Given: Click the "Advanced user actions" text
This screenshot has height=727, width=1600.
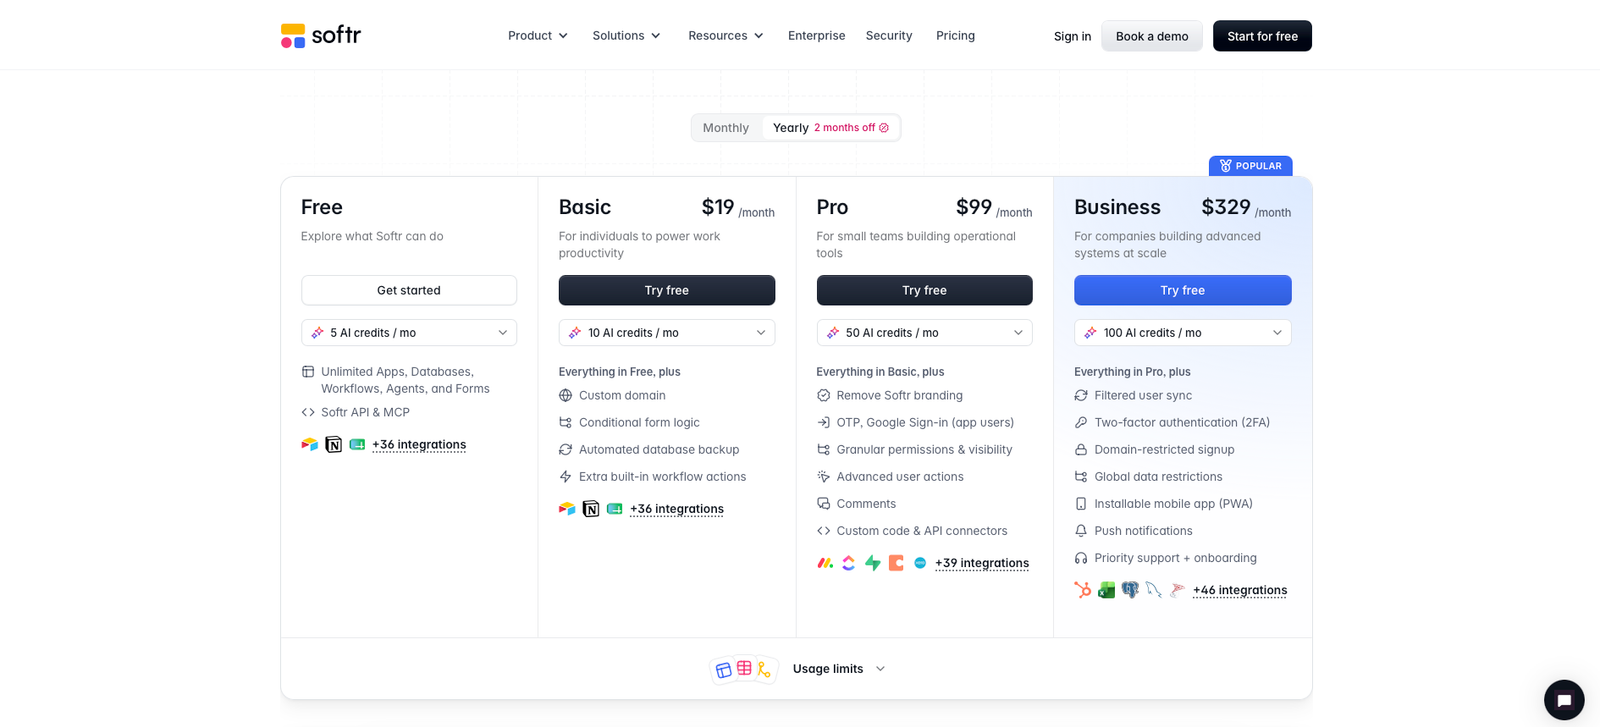Looking at the screenshot, I should point(900,477).
